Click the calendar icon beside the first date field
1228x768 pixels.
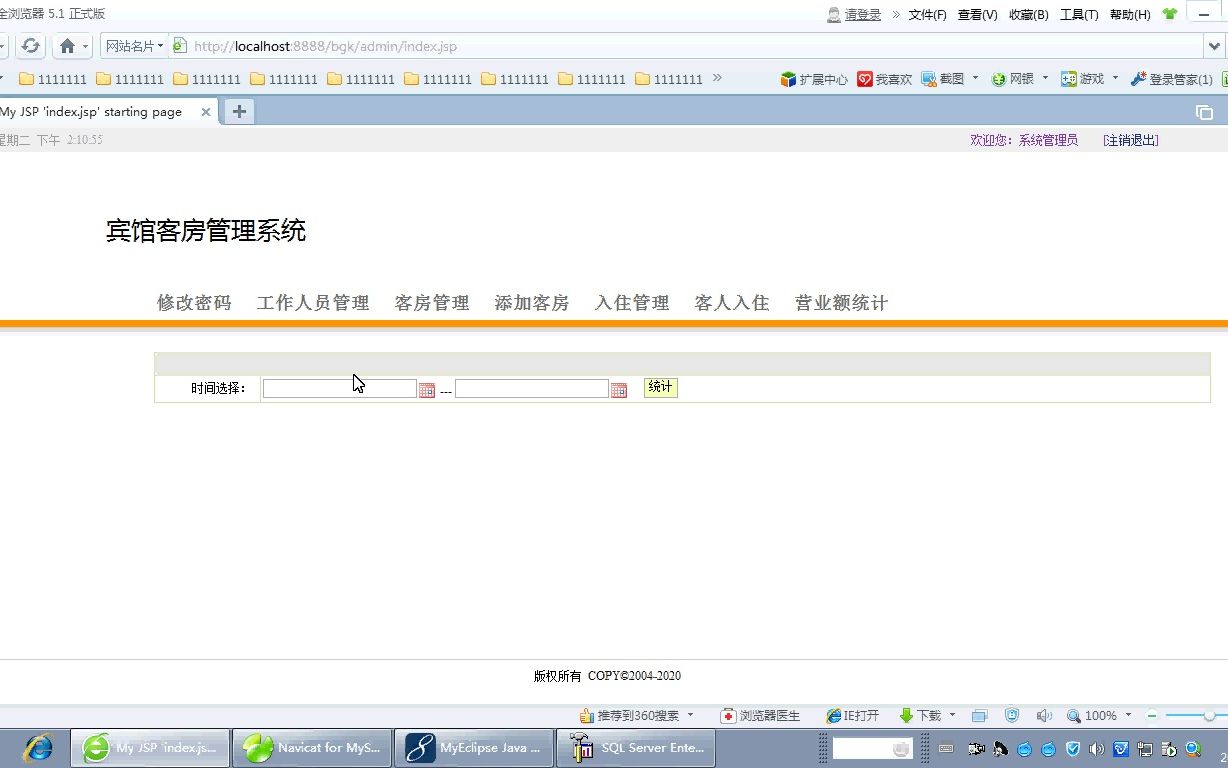pyautogui.click(x=428, y=389)
